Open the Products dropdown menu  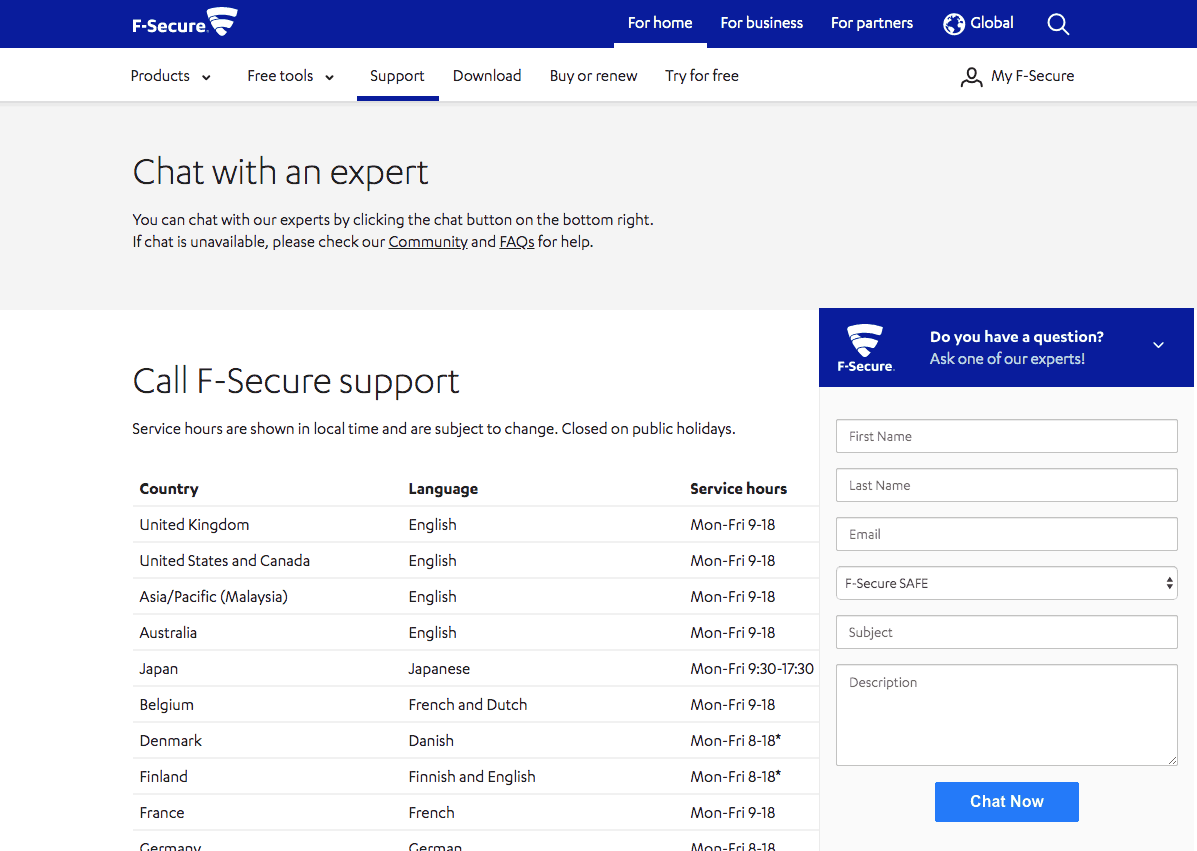(170, 75)
